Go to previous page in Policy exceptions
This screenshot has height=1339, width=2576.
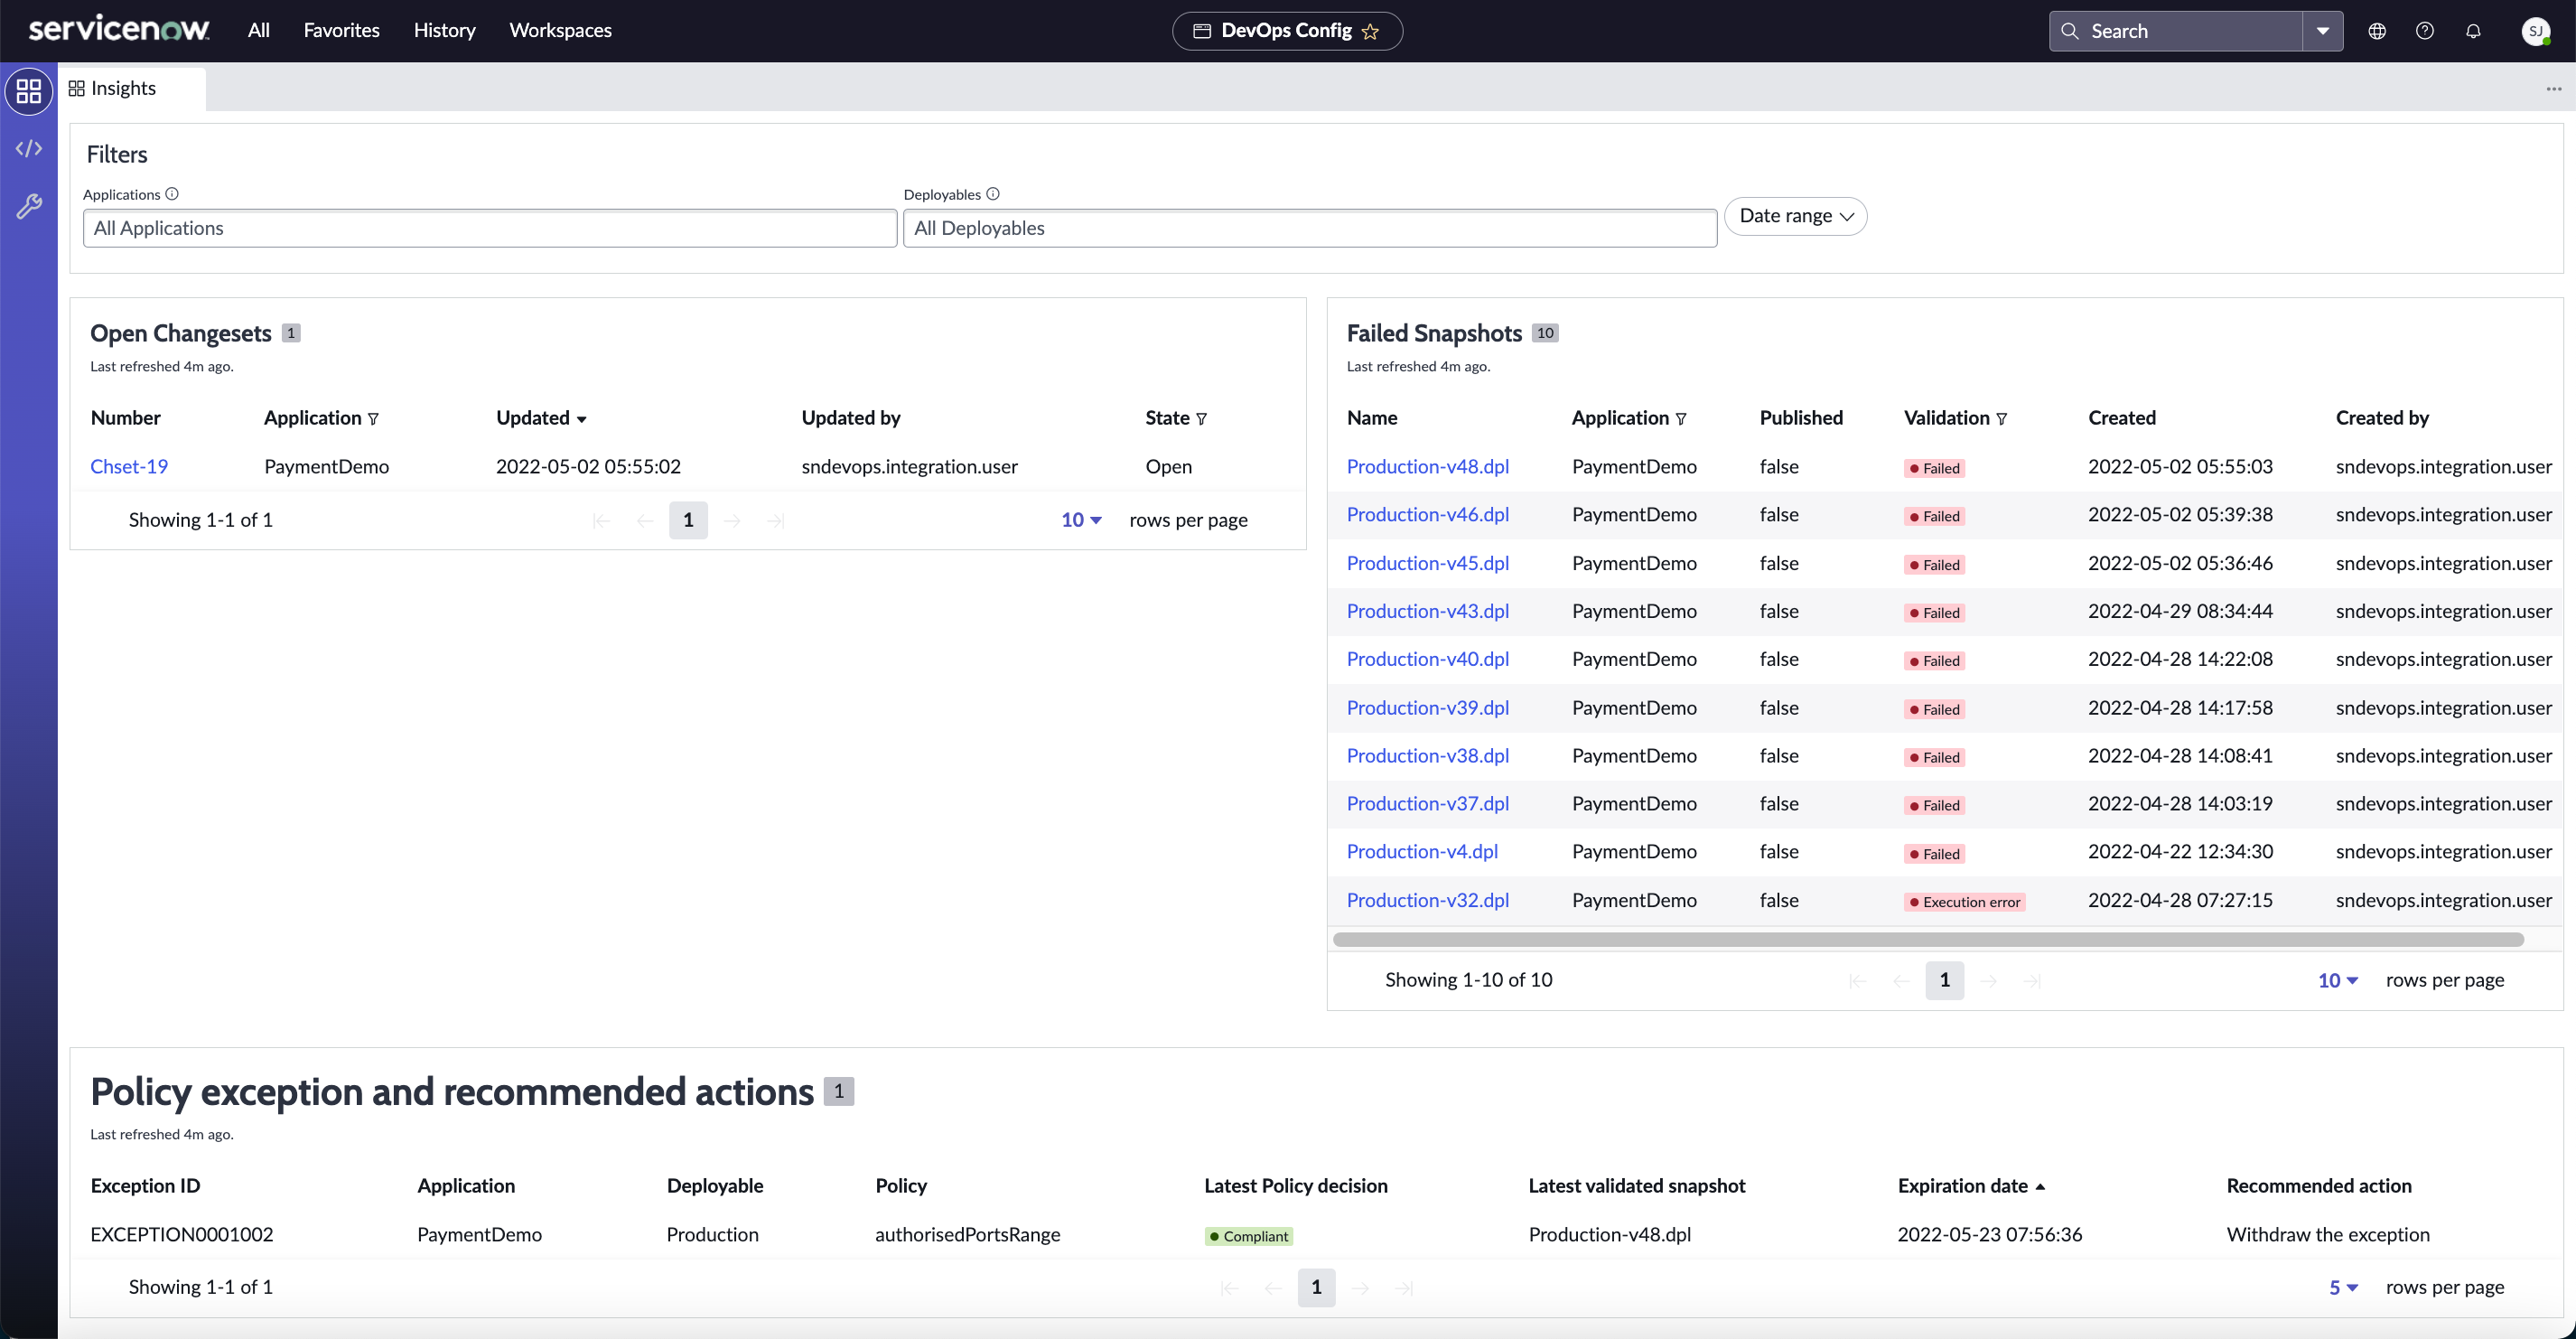(1273, 1288)
